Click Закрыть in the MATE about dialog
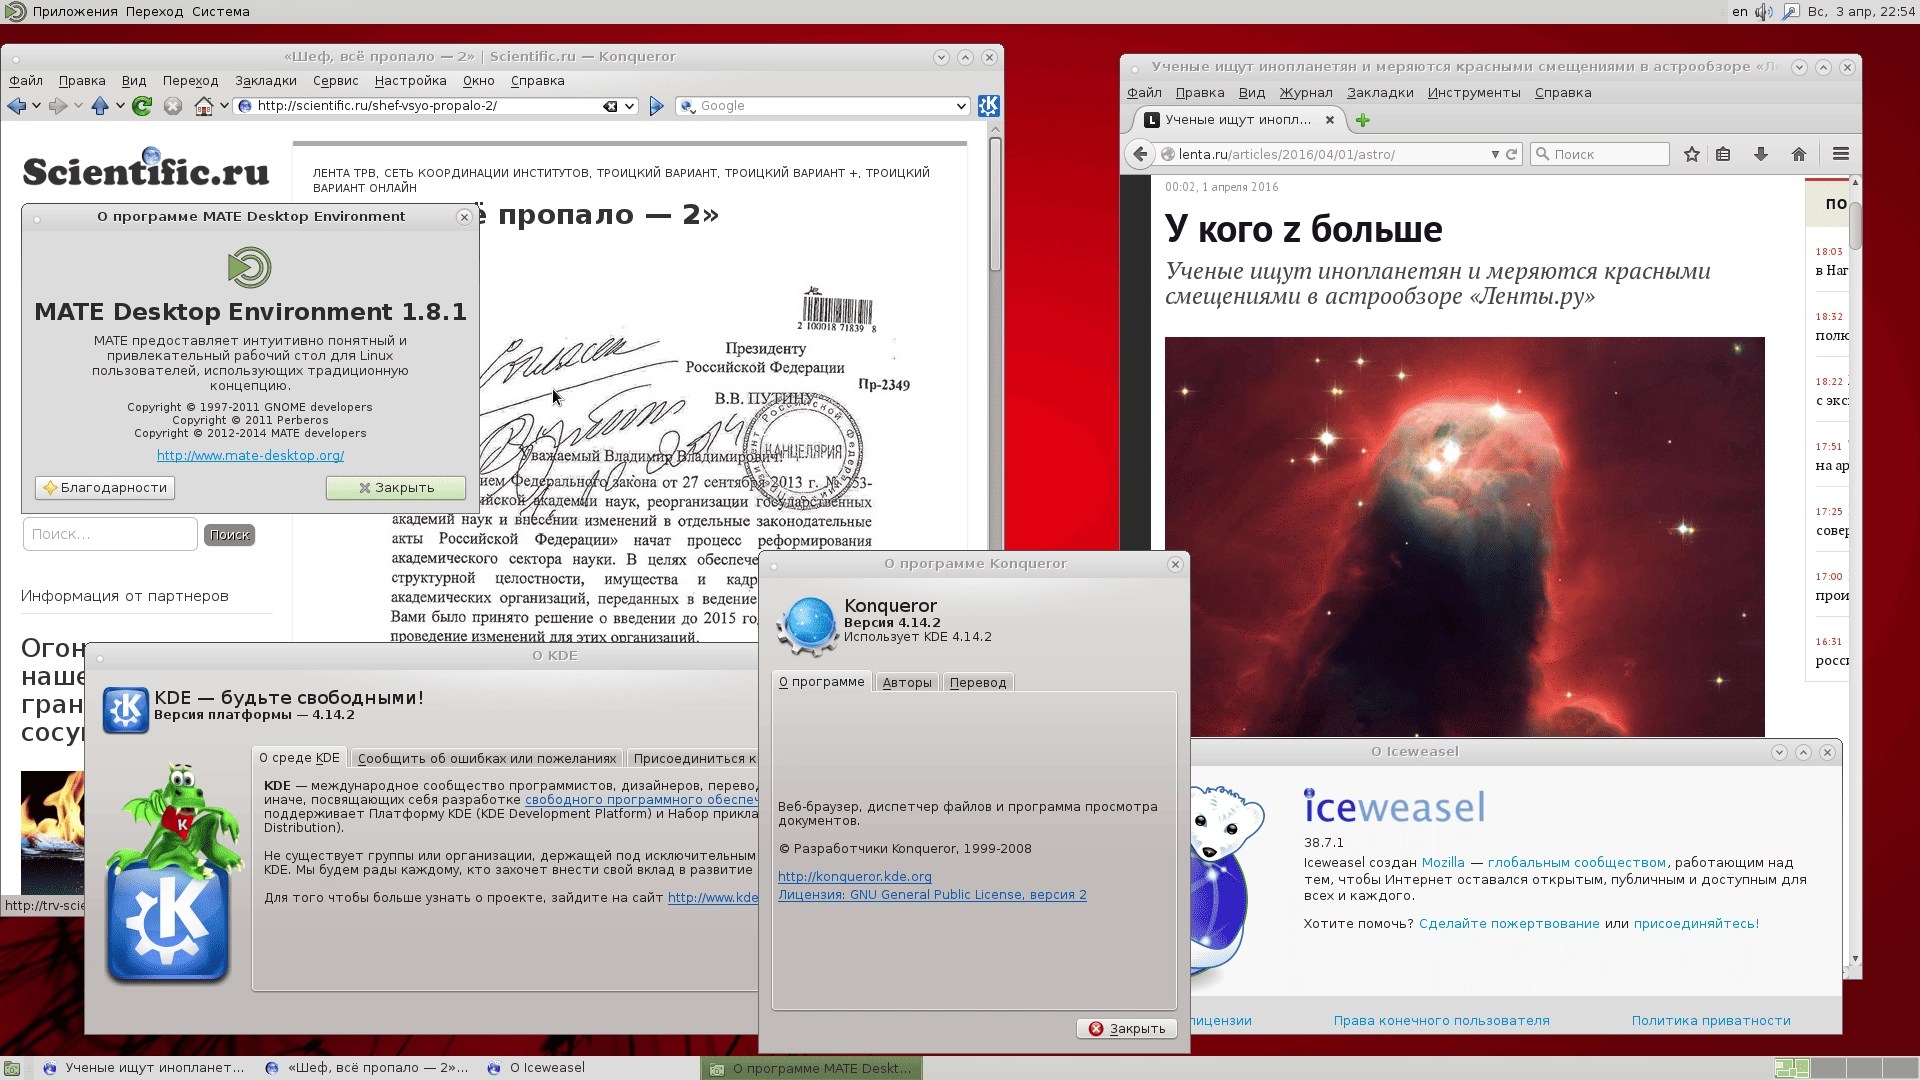 pos(396,488)
